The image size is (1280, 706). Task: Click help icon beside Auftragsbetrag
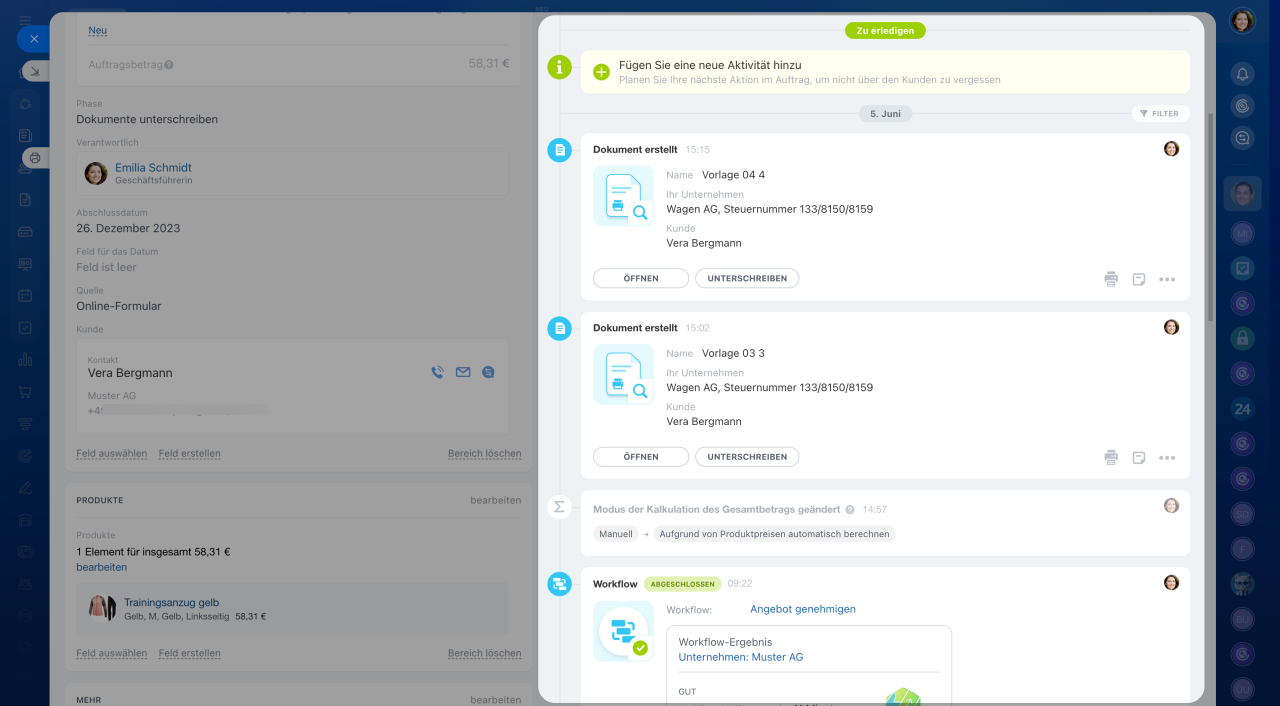click(x=169, y=65)
